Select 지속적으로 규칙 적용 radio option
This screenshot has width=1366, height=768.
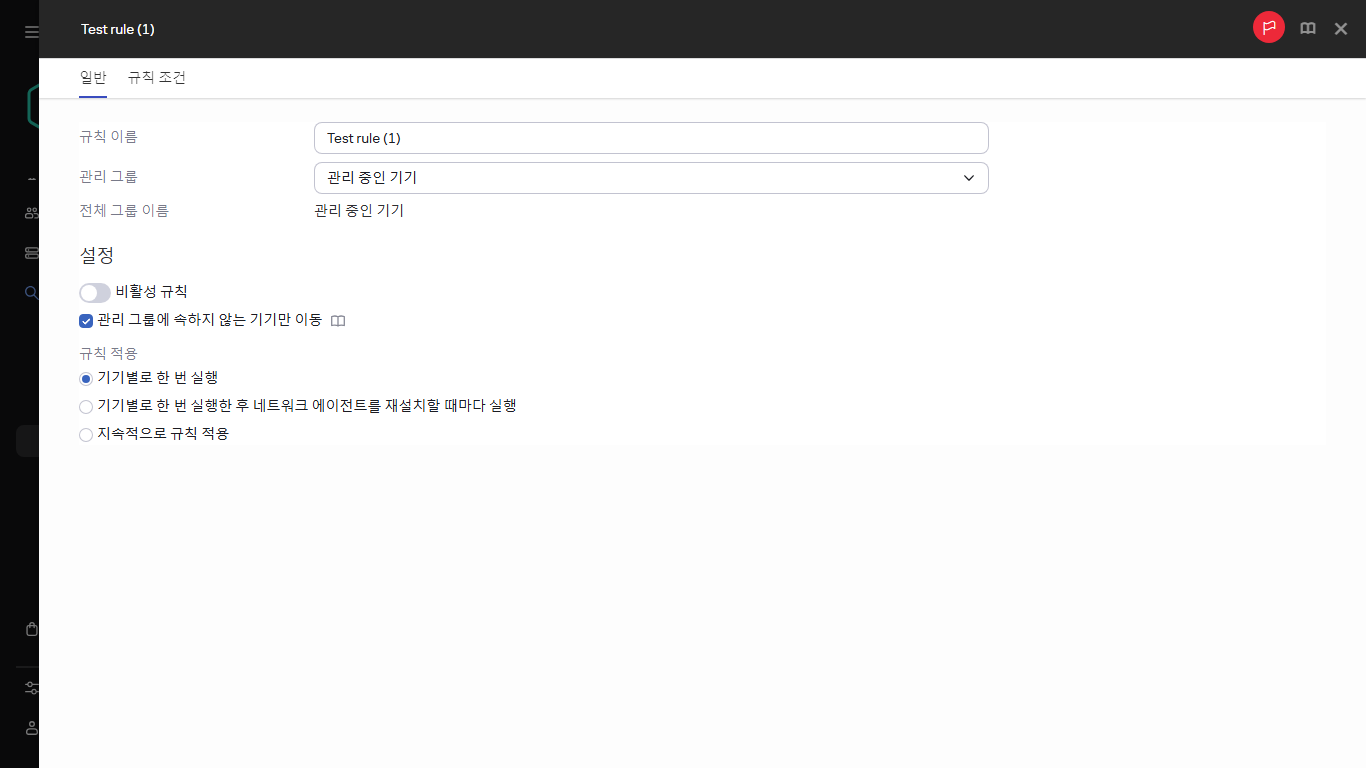[x=85, y=434]
